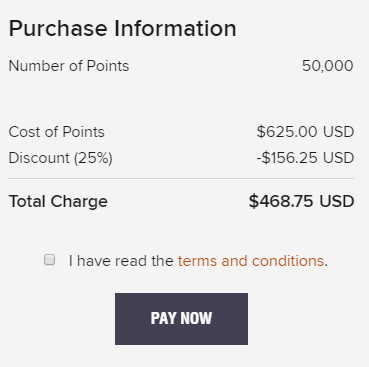Click the word "conditions" in the orange link
Viewport: 369px width, 367px height.
[288, 261]
